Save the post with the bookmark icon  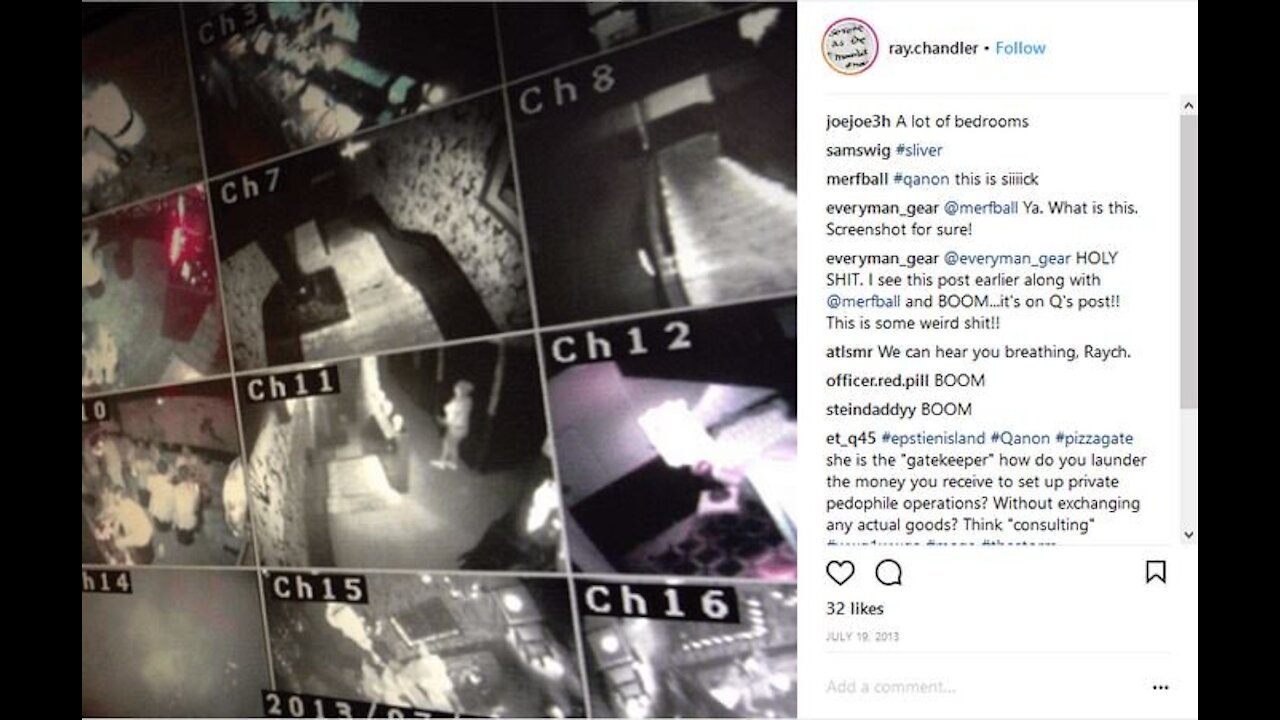[x=1155, y=572]
